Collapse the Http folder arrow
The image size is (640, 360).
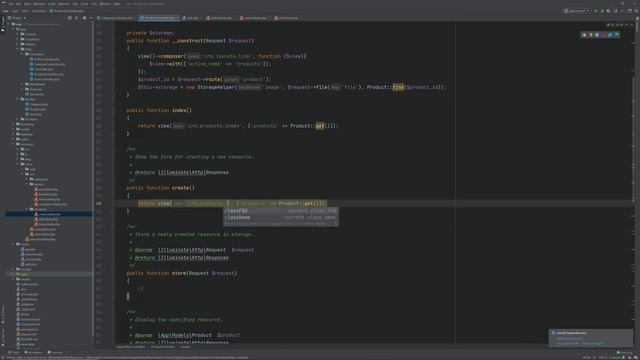(17, 49)
